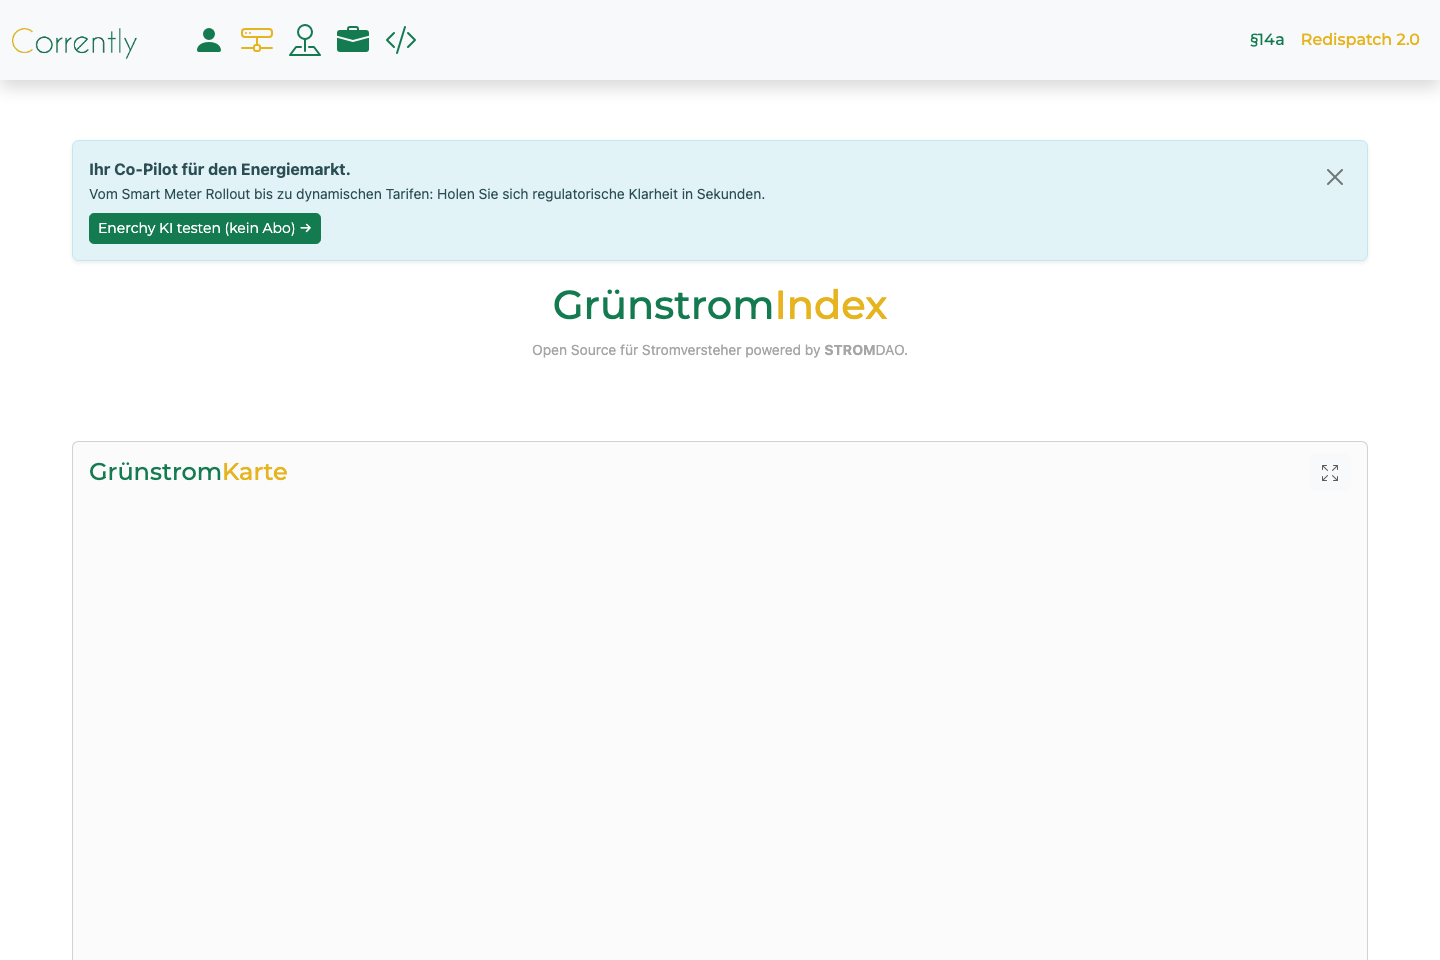Image resolution: width=1440 pixels, height=960 pixels.
Task: Click the Enerchy KI testen button
Action: click(205, 228)
